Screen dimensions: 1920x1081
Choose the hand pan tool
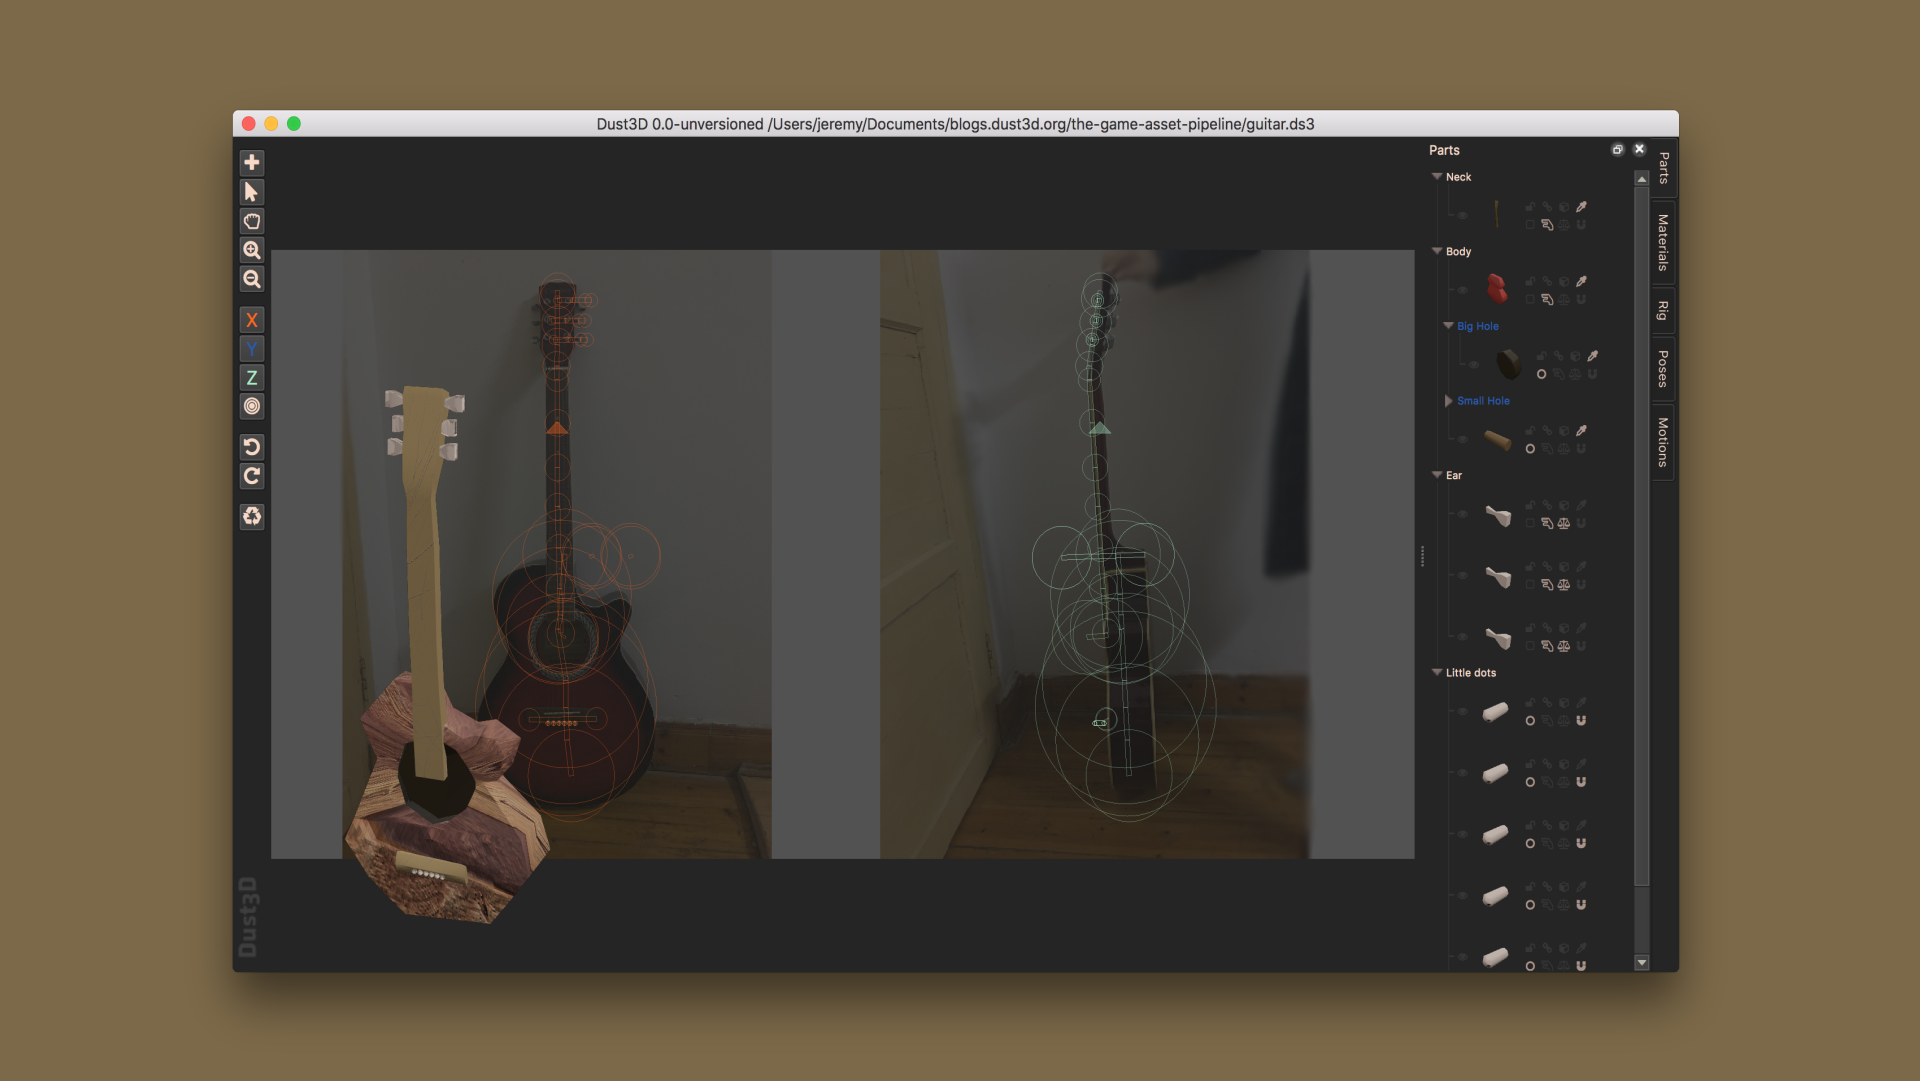[252, 221]
